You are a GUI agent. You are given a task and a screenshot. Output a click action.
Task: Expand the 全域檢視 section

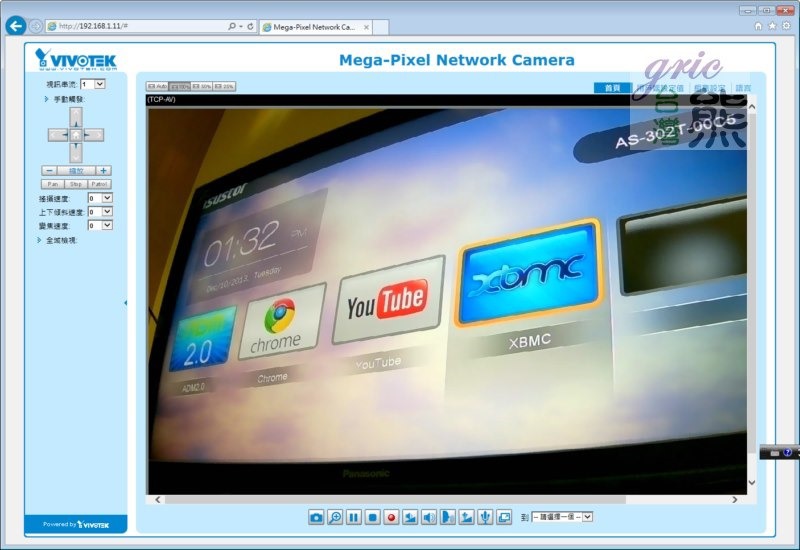[57, 240]
